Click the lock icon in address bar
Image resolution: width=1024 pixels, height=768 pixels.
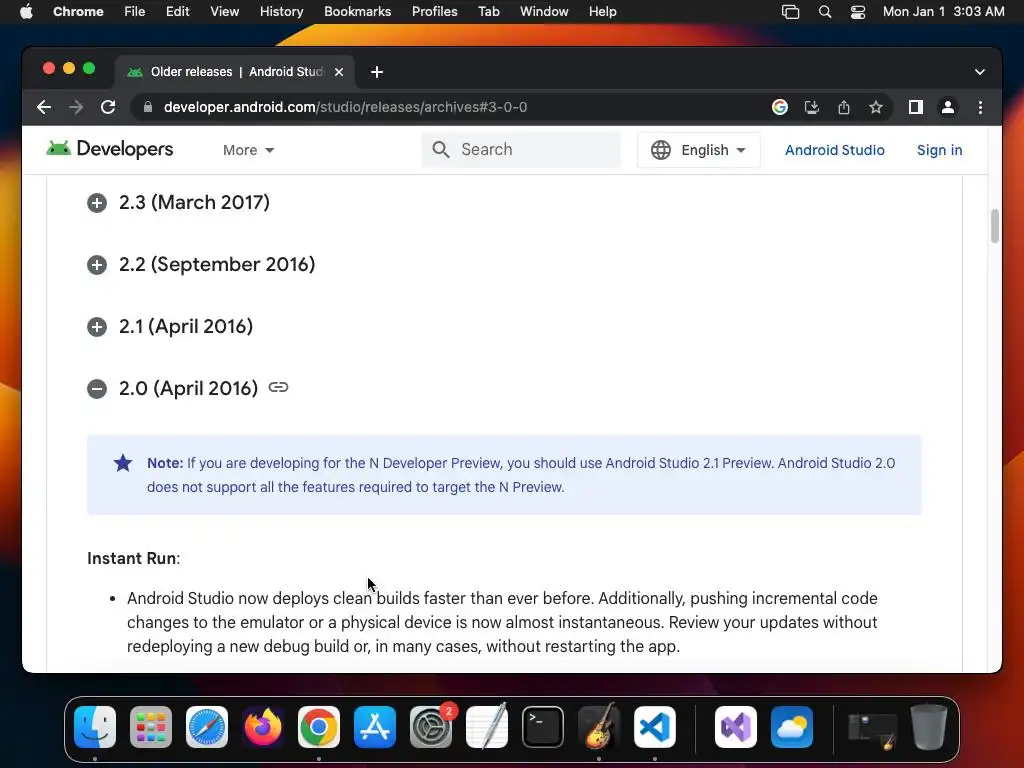148,107
